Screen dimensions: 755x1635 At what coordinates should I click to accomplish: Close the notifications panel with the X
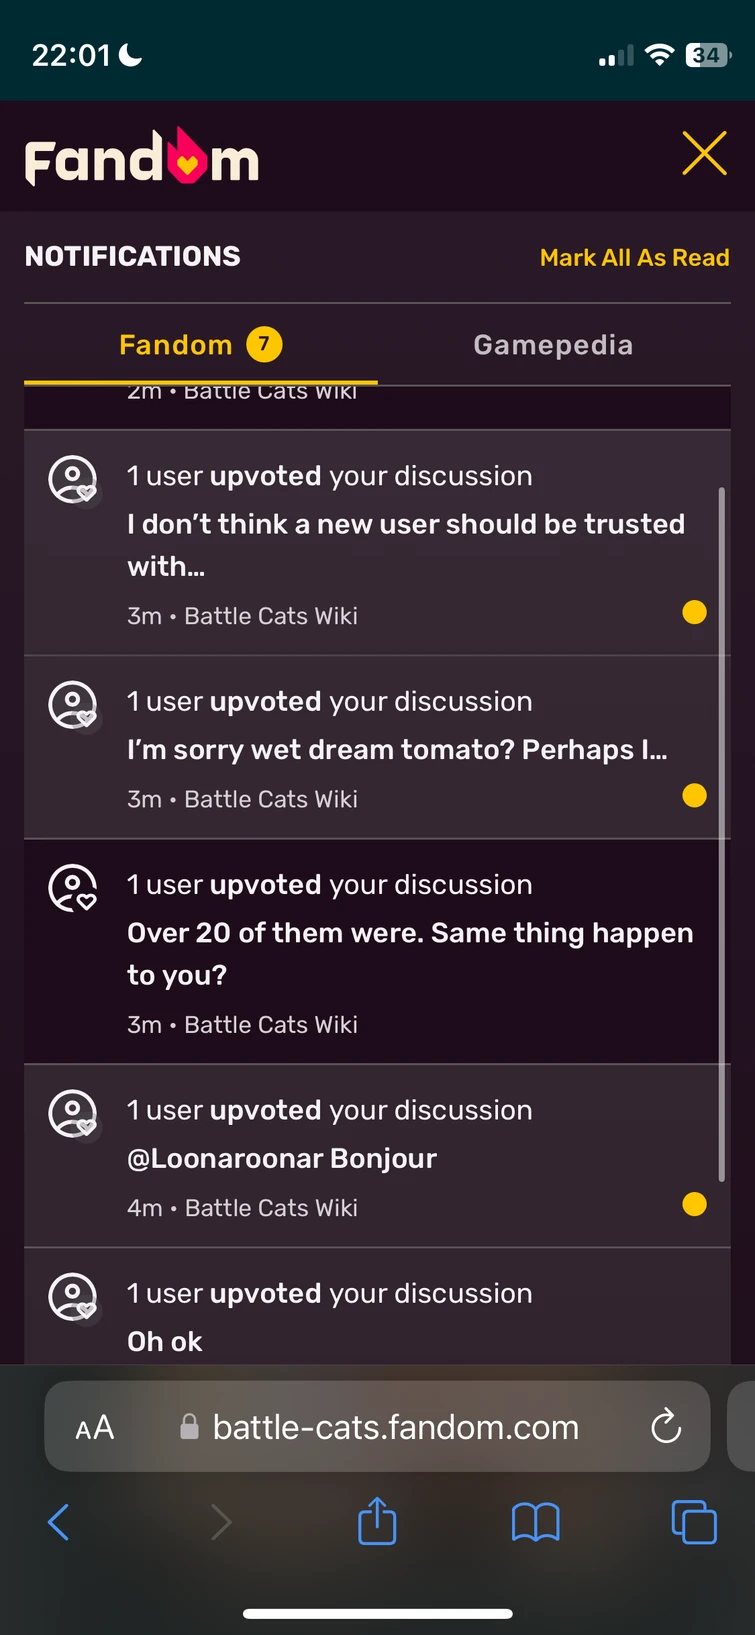(704, 154)
